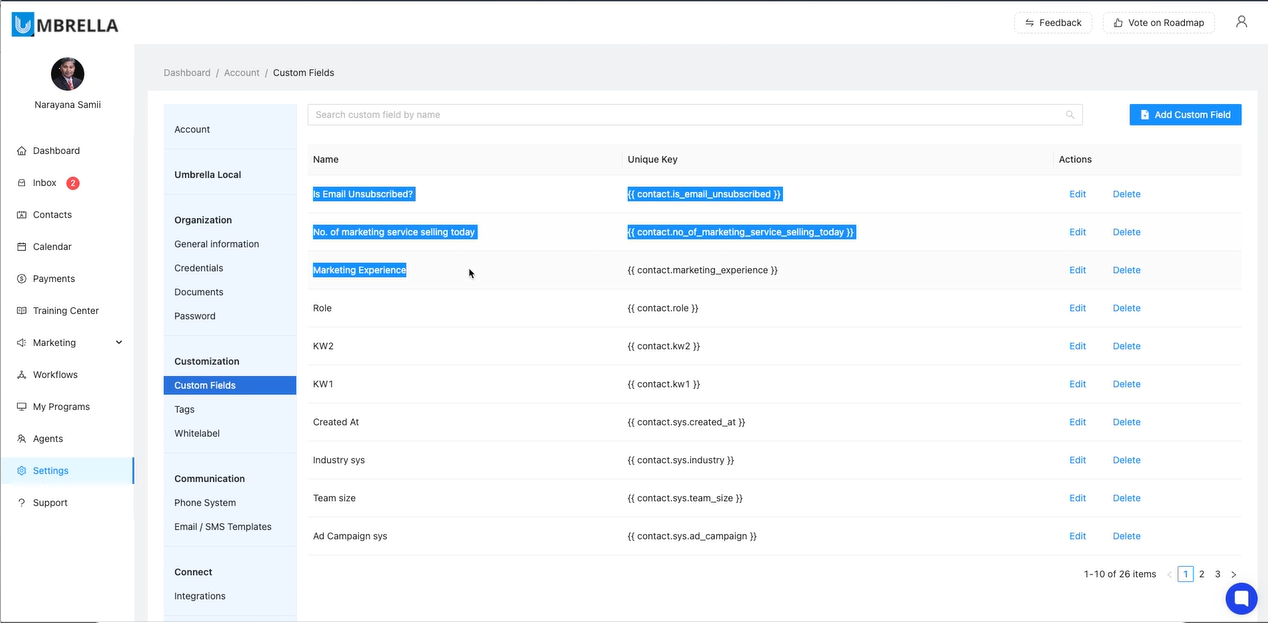Focus the search custom field input
This screenshot has width=1268, height=623.
click(695, 115)
